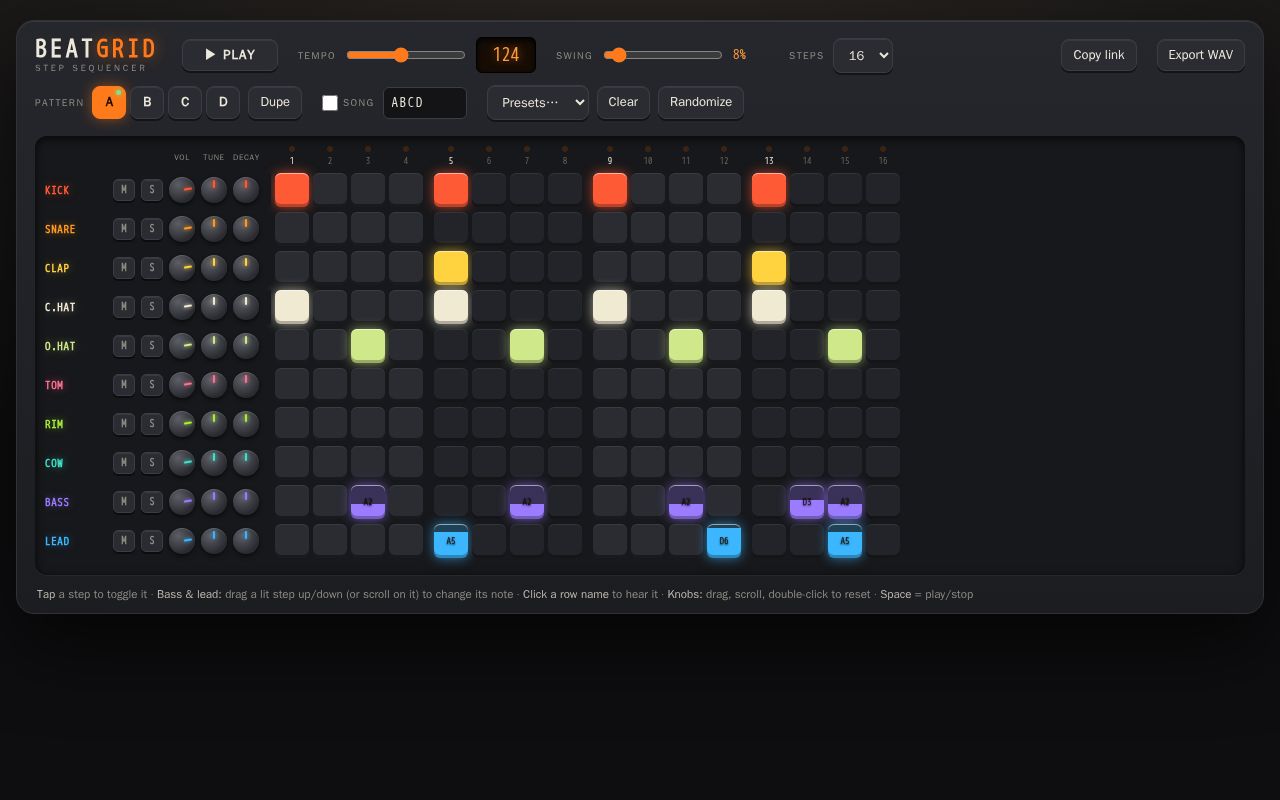The image size is (1280, 800).
Task: Click the Clap tune knob
Action: tap(214, 267)
